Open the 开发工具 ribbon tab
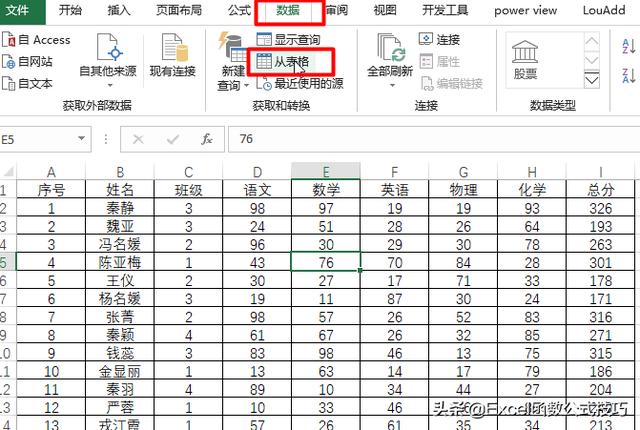This screenshot has width=640, height=430. [x=445, y=10]
